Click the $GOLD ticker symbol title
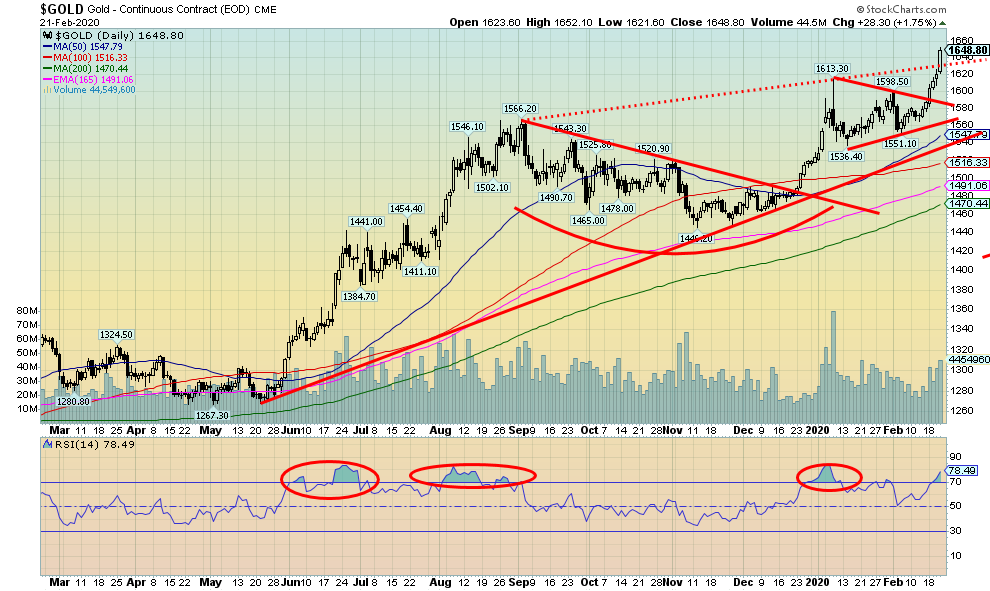Image resolution: width=990 pixels, height=591 pixels. pos(63,8)
